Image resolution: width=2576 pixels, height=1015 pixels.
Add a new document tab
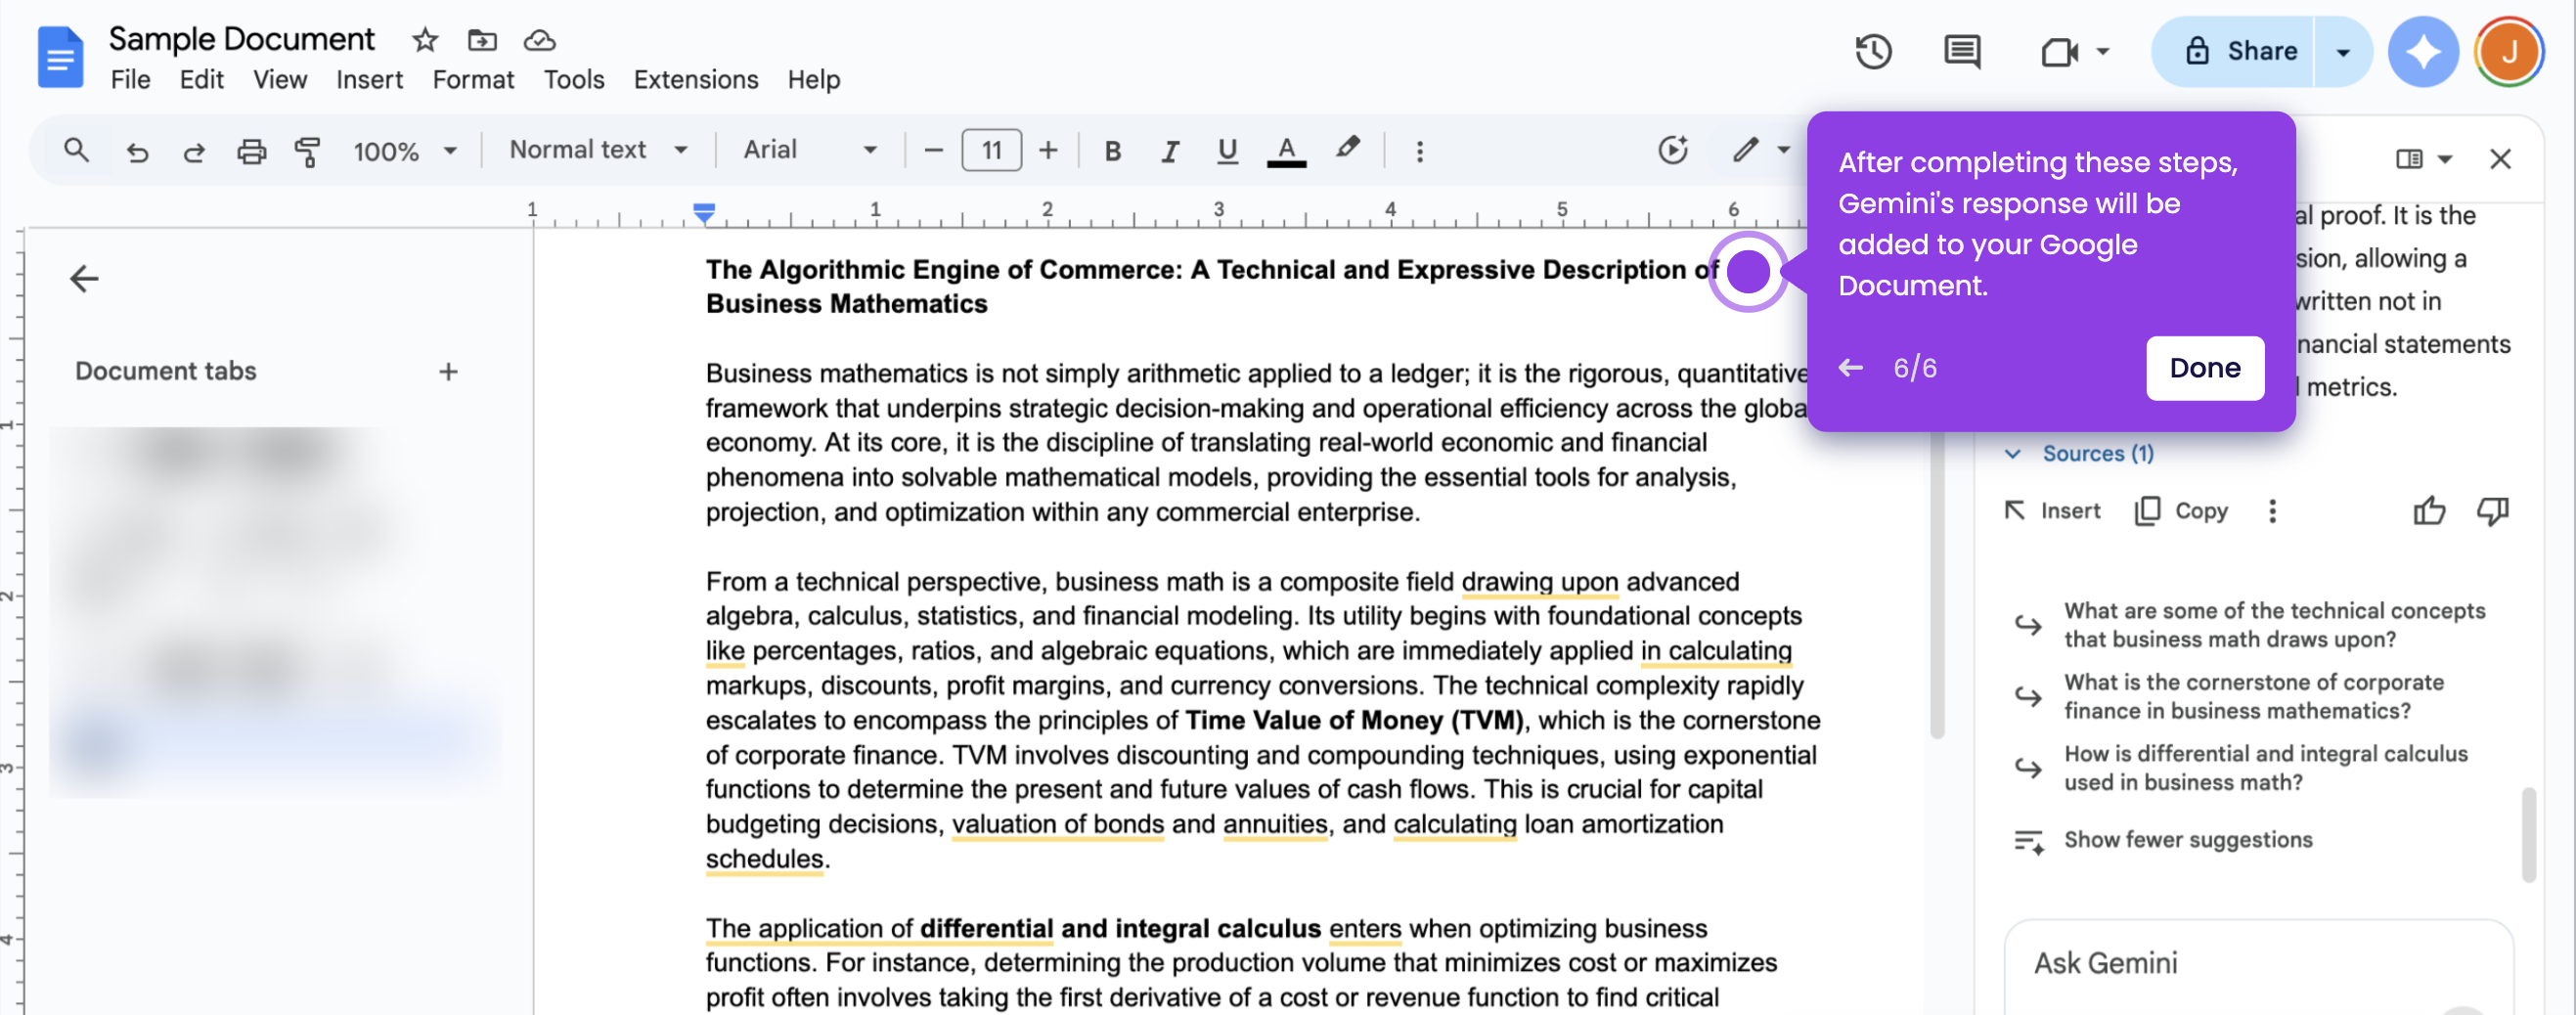448,372
